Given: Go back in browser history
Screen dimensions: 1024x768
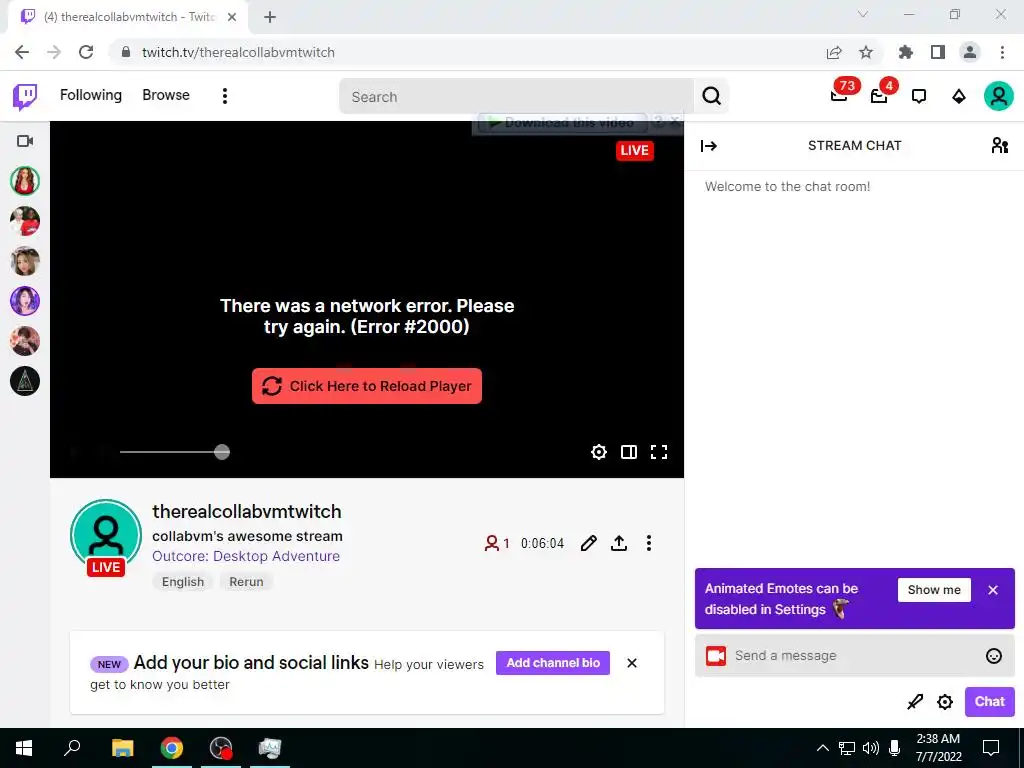Looking at the screenshot, I should pyautogui.click(x=22, y=52).
